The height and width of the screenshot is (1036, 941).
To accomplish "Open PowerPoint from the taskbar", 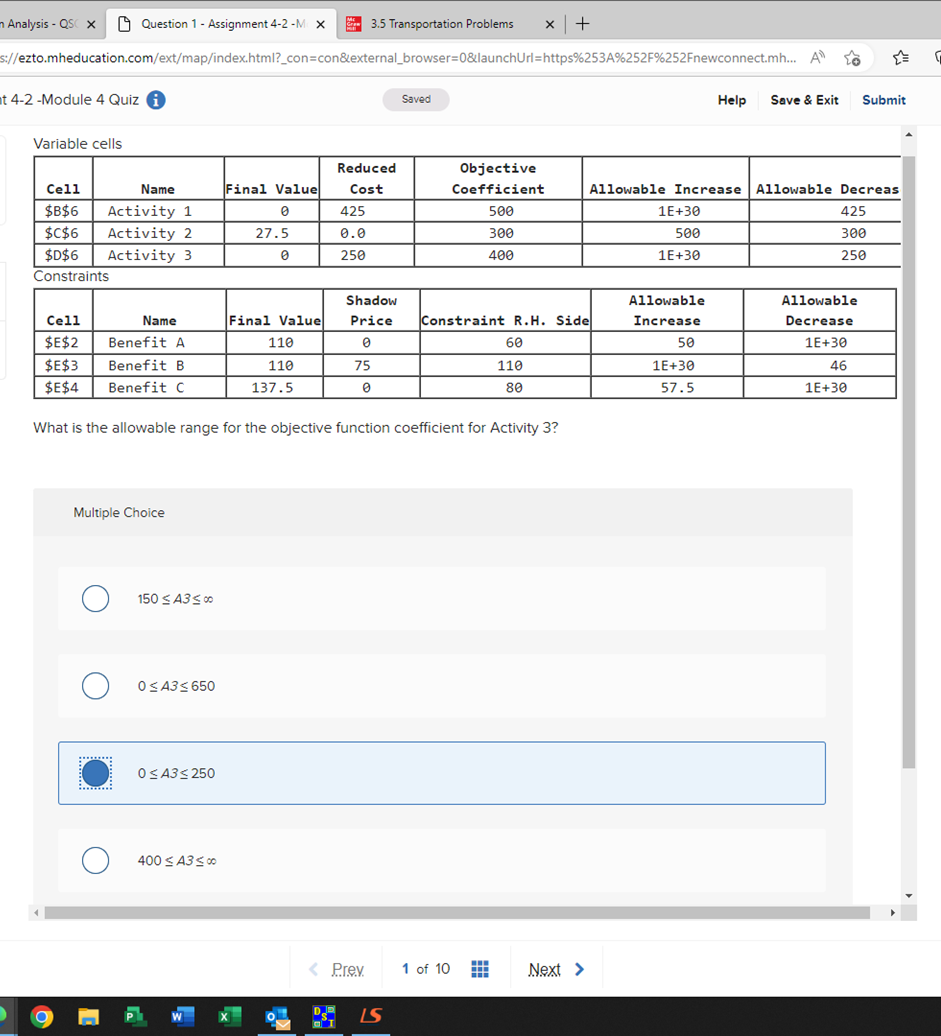I will point(134,1016).
